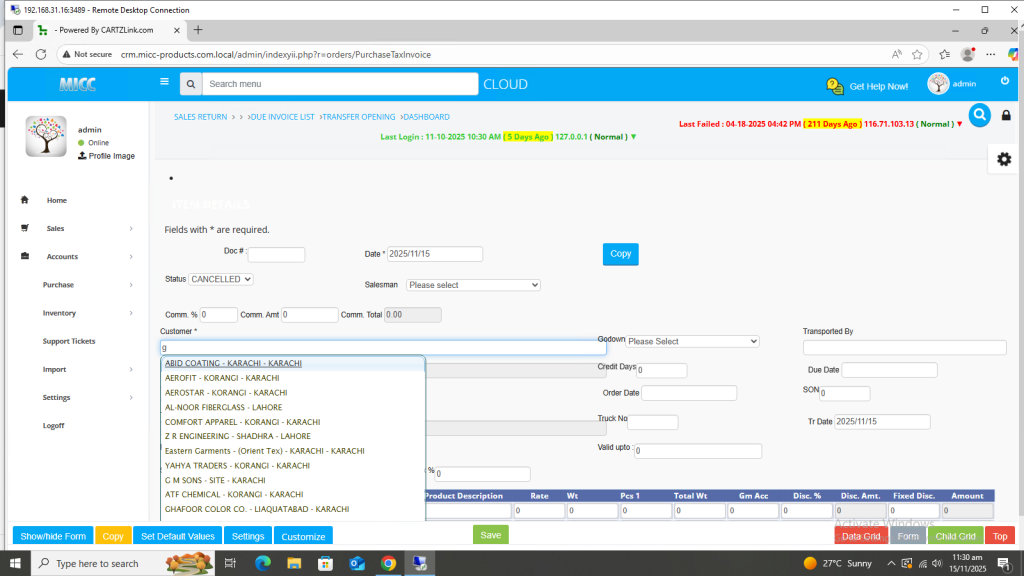
Task: Select AEROFIT - KORANGI - KARACHI from list
Action: click(x=222, y=378)
